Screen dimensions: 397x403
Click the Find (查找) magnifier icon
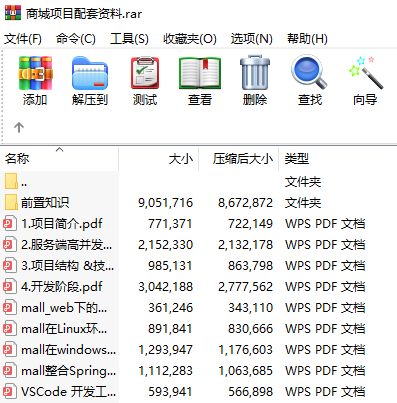pyautogui.click(x=310, y=73)
